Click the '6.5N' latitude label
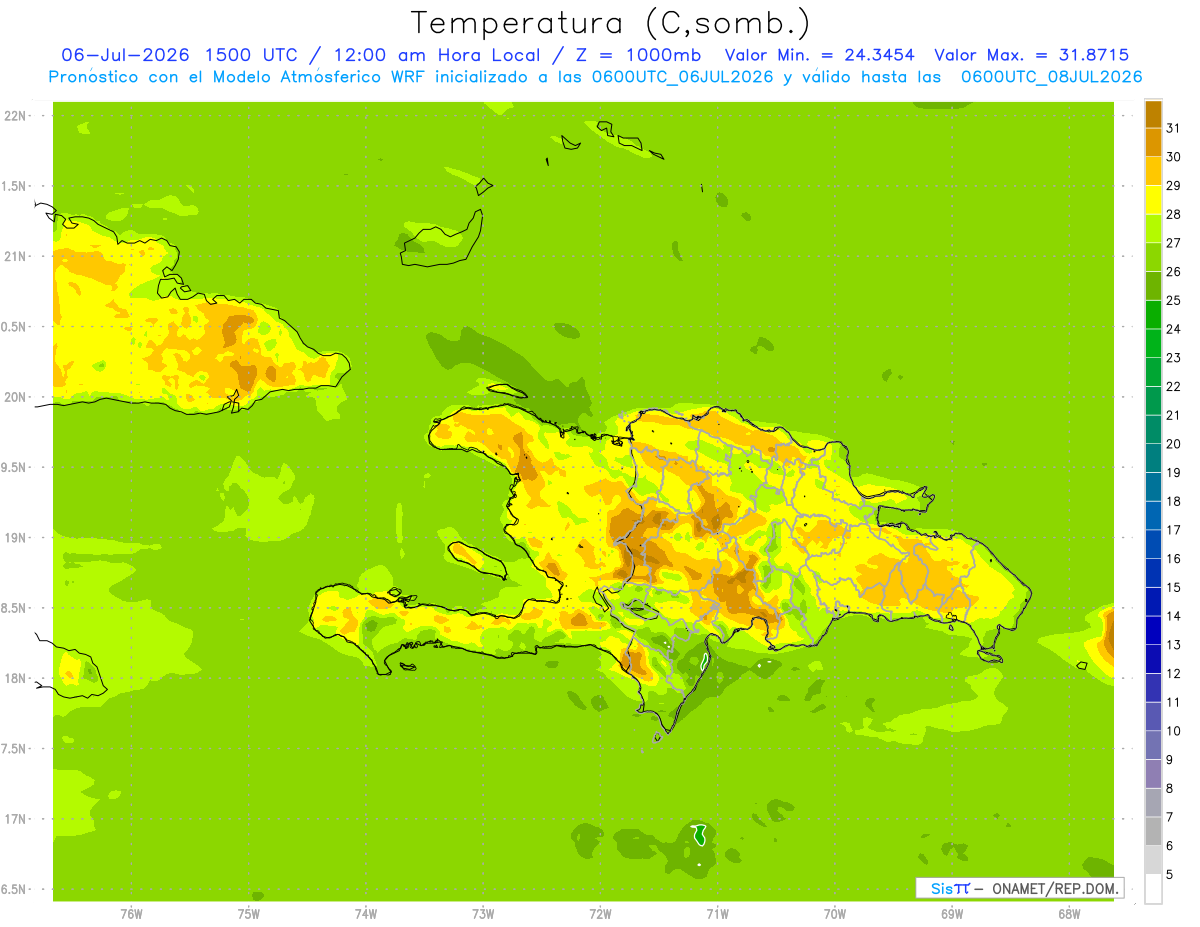This screenshot has width=1200, height=927. [14, 889]
